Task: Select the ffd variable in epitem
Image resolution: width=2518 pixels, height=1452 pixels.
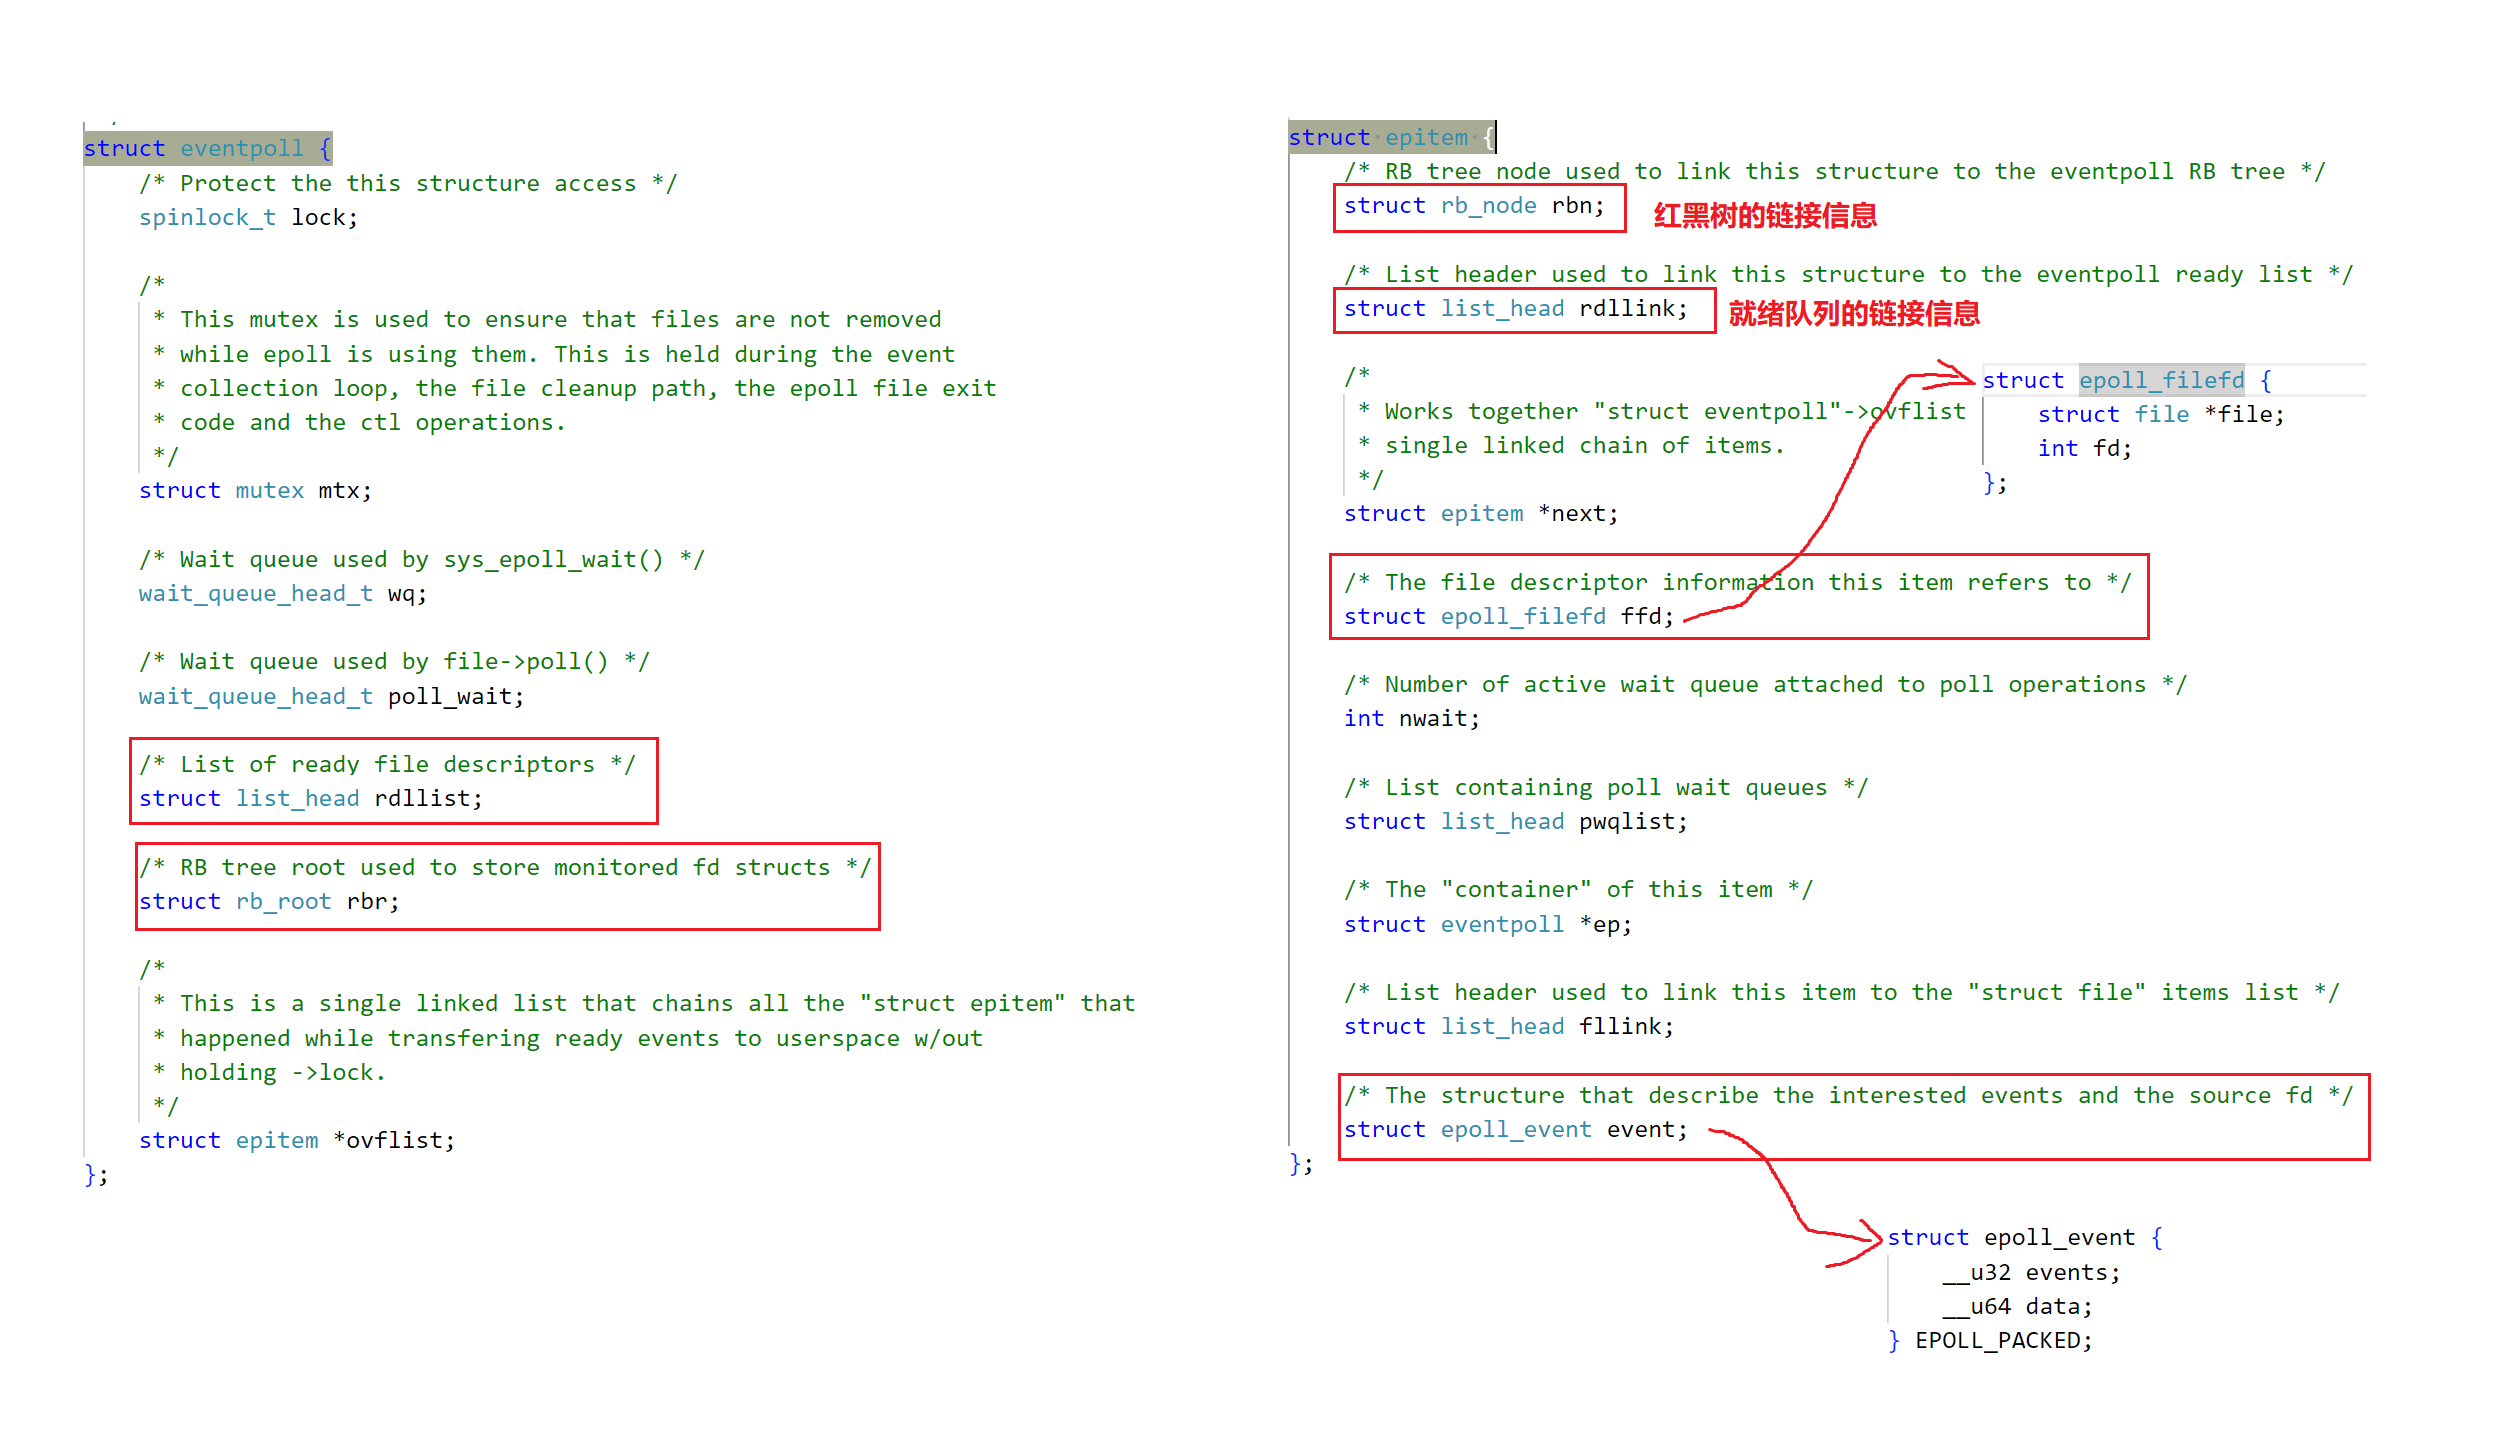Action: (x=1640, y=616)
